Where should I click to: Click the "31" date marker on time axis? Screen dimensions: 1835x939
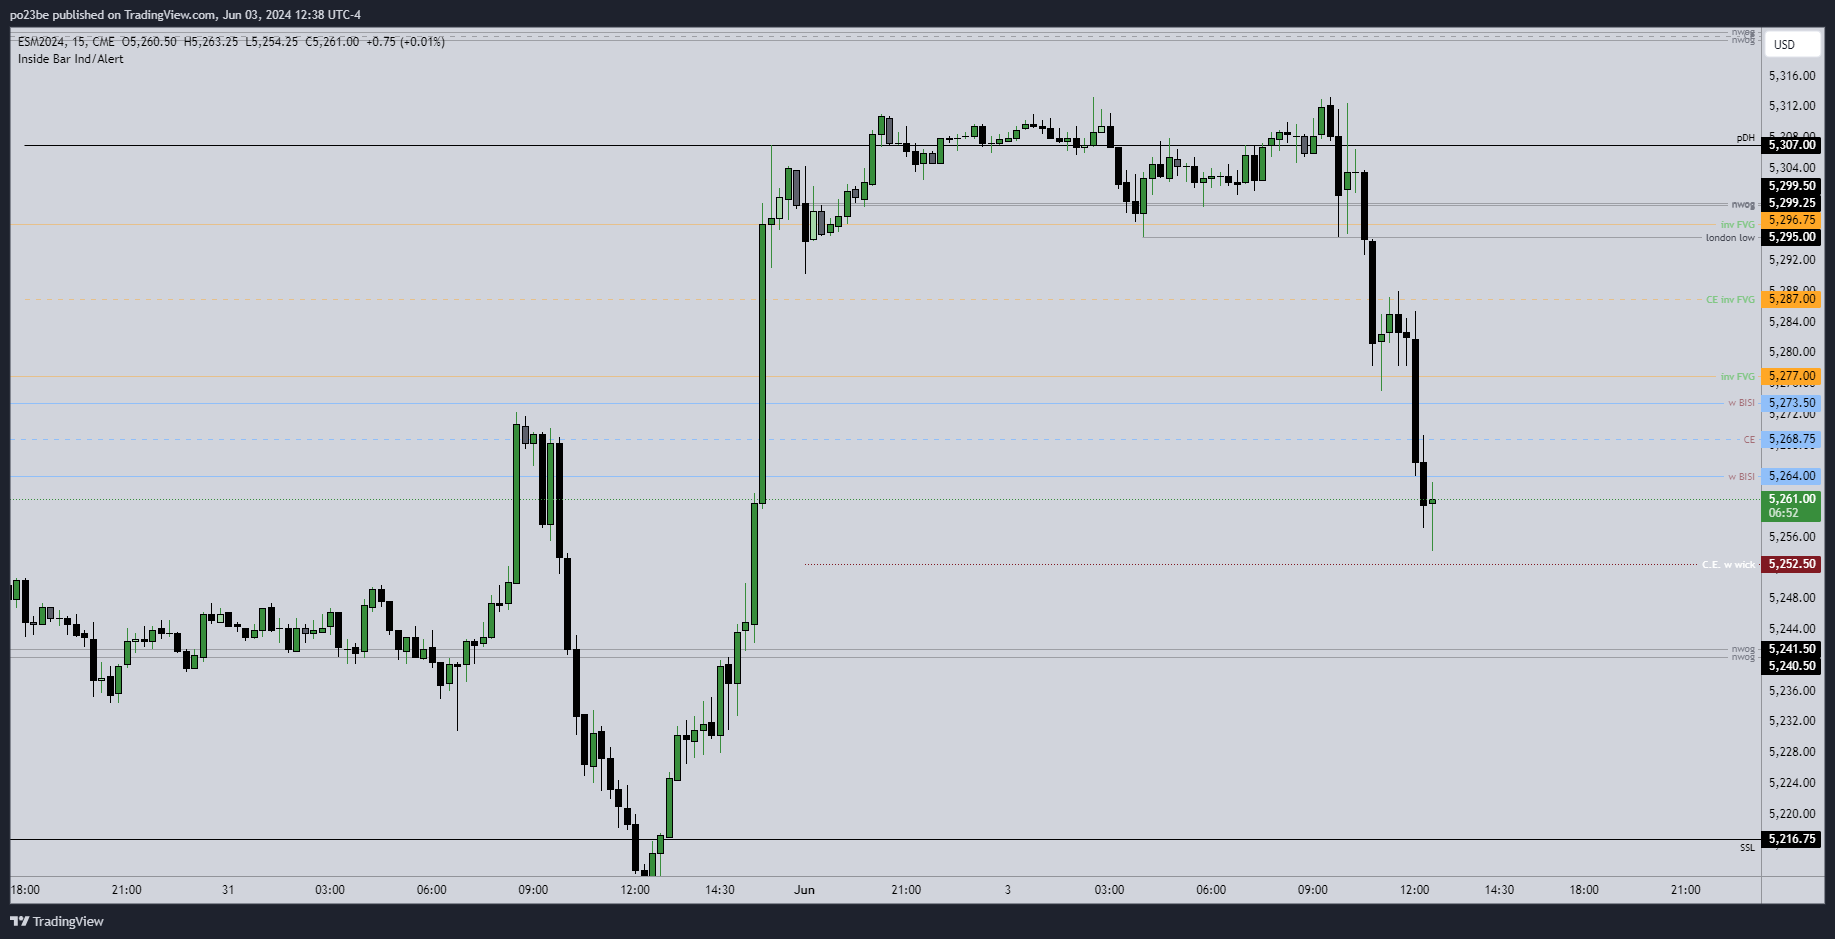click(228, 890)
